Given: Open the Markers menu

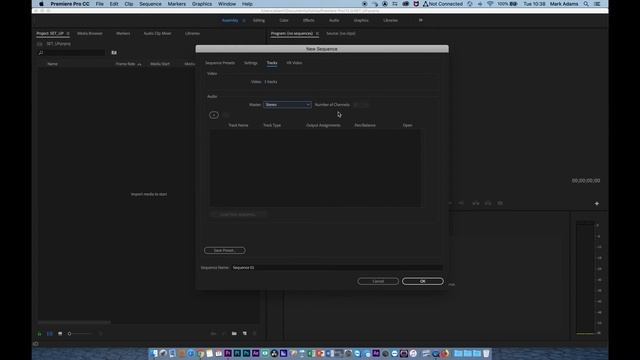Looking at the screenshot, I should (x=176, y=4).
